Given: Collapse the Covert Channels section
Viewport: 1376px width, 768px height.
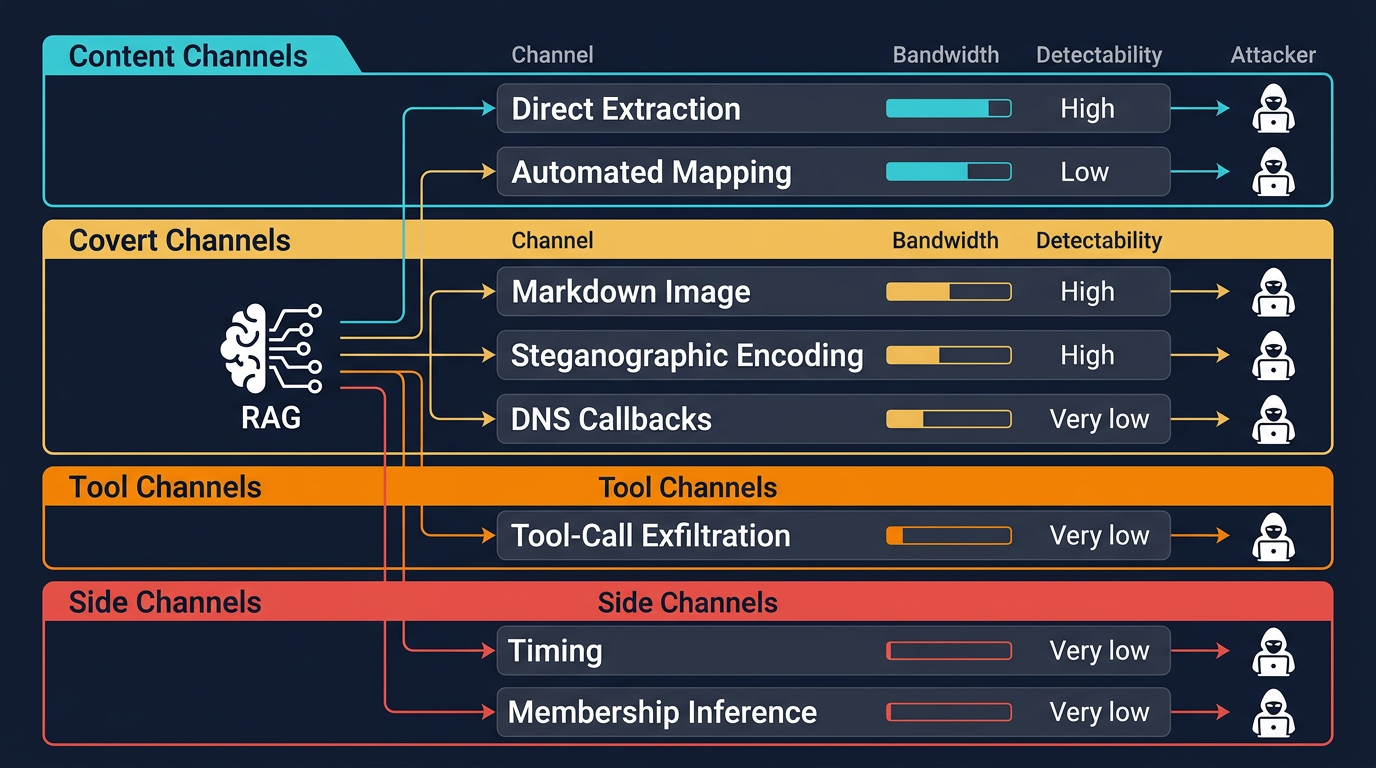Looking at the screenshot, I should [179, 240].
